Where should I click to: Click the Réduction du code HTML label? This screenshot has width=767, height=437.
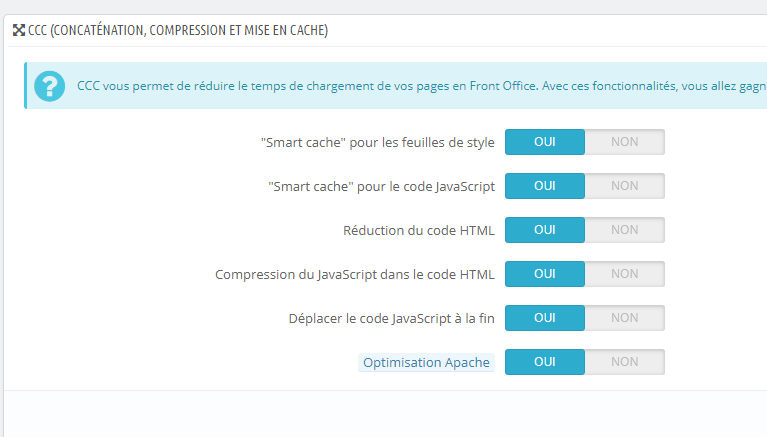418,230
